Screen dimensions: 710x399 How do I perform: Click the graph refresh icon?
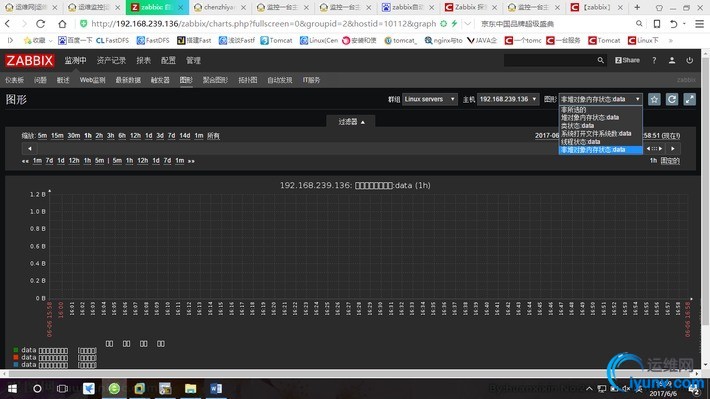click(672, 99)
